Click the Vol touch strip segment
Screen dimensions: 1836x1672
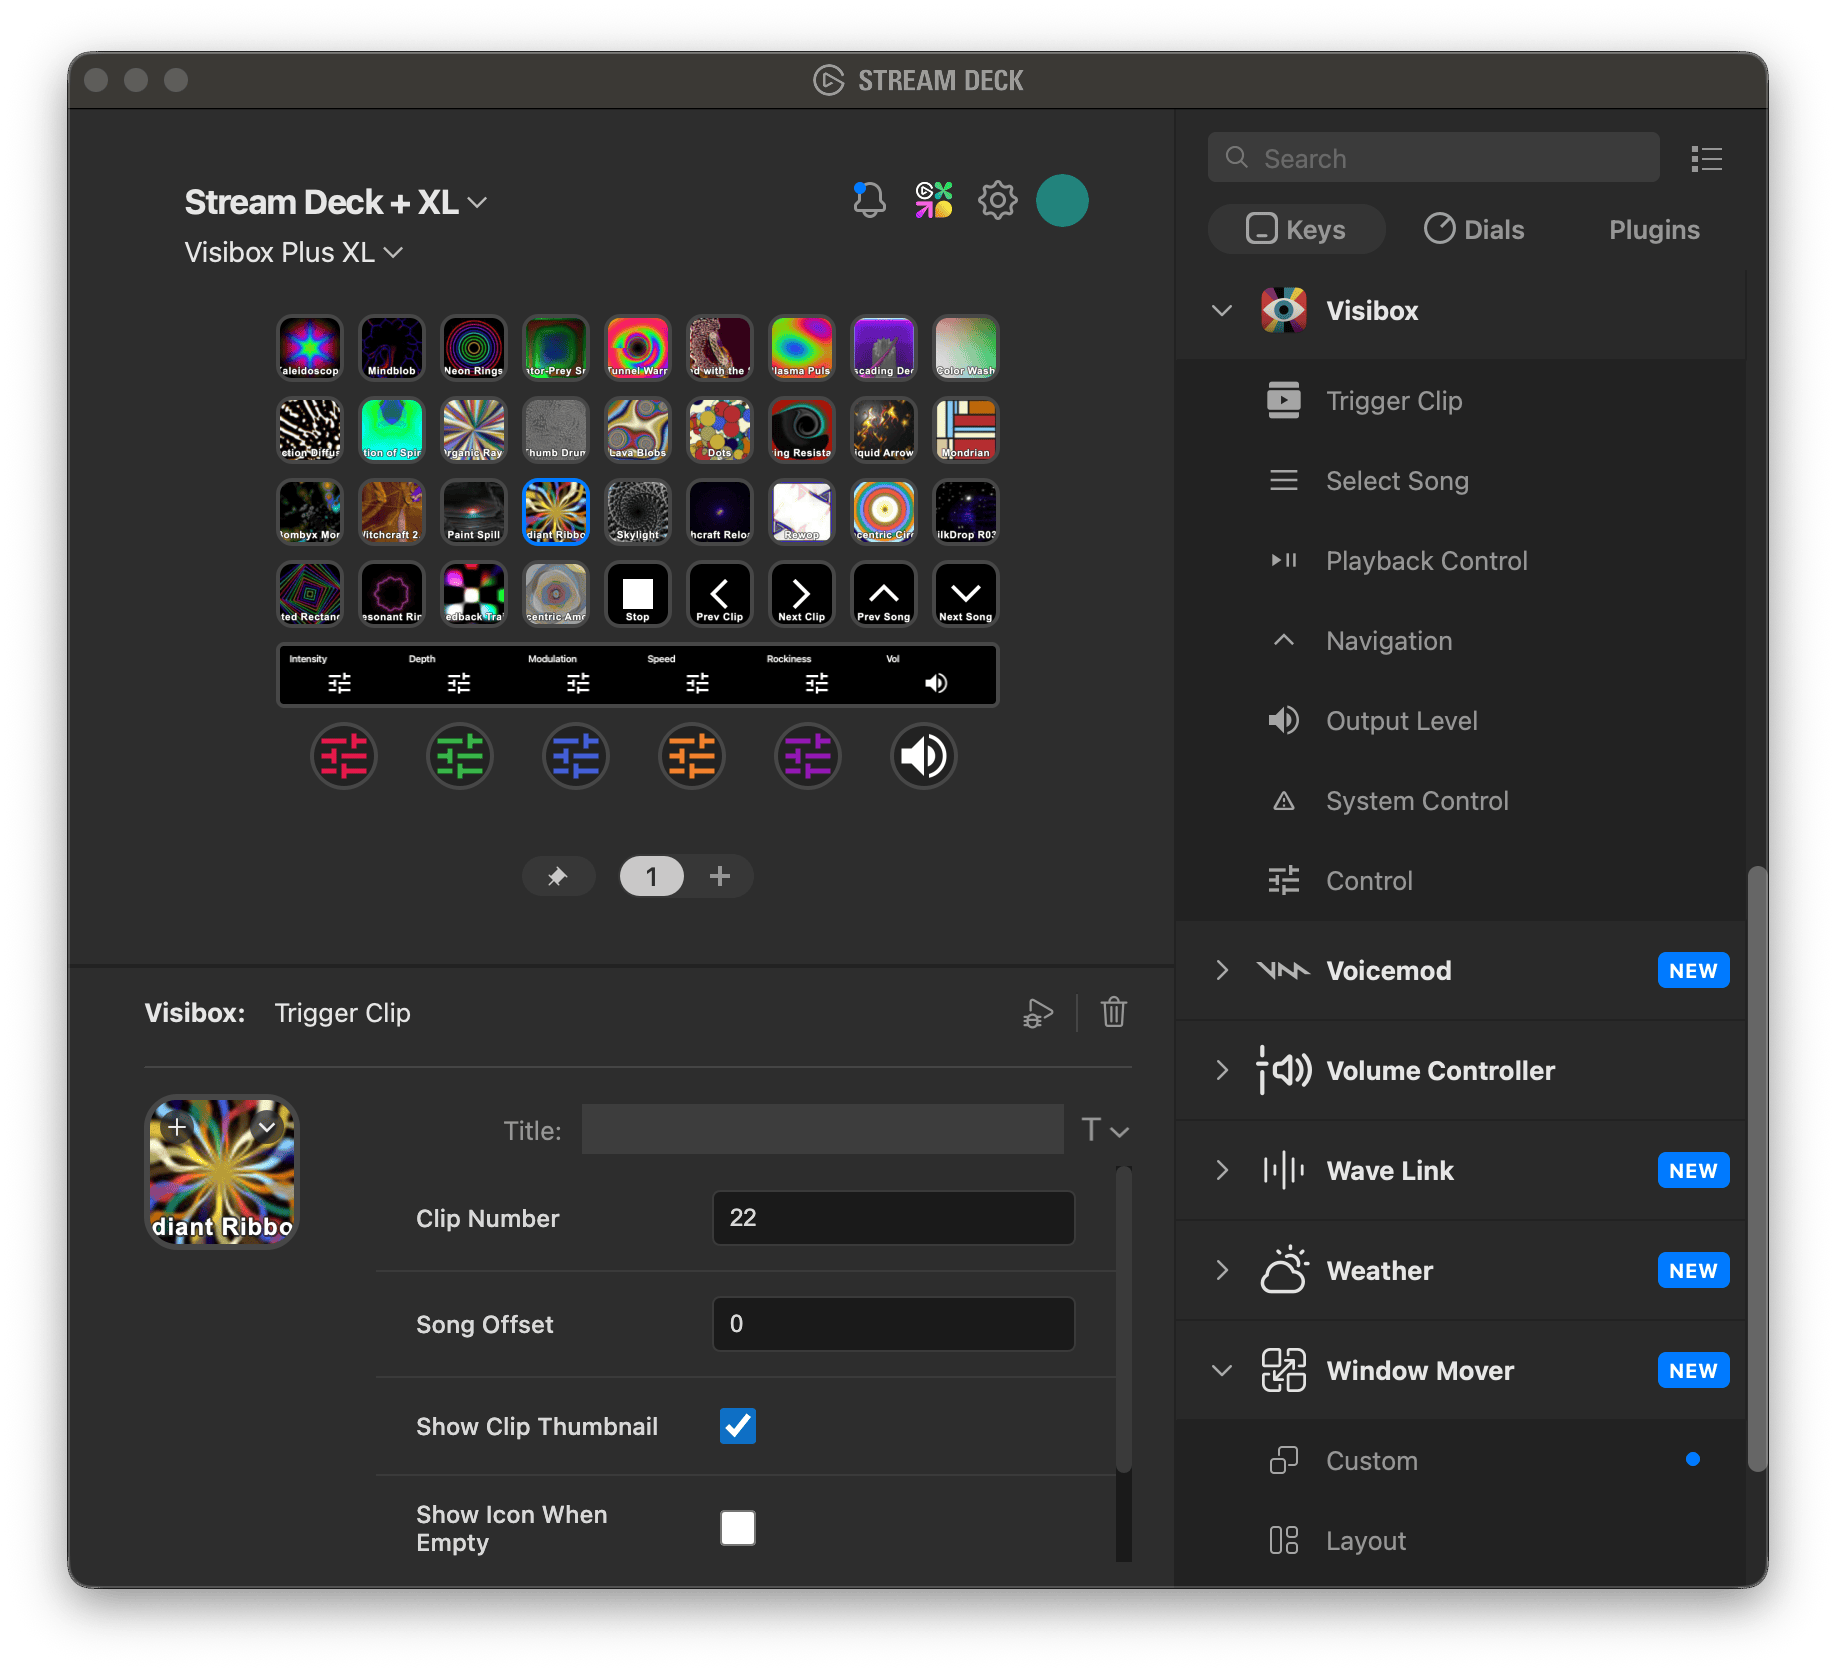(x=936, y=675)
